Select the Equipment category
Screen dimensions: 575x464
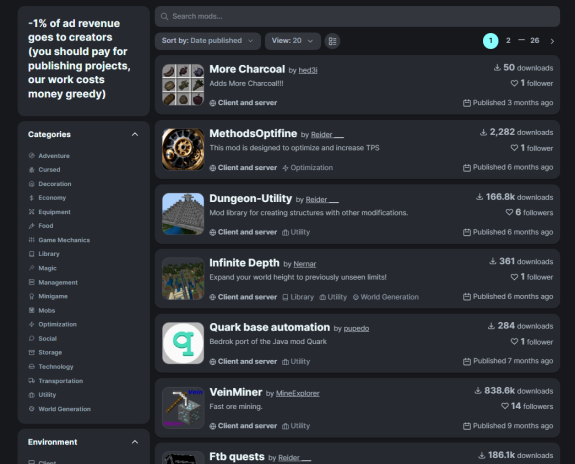[x=50, y=212]
